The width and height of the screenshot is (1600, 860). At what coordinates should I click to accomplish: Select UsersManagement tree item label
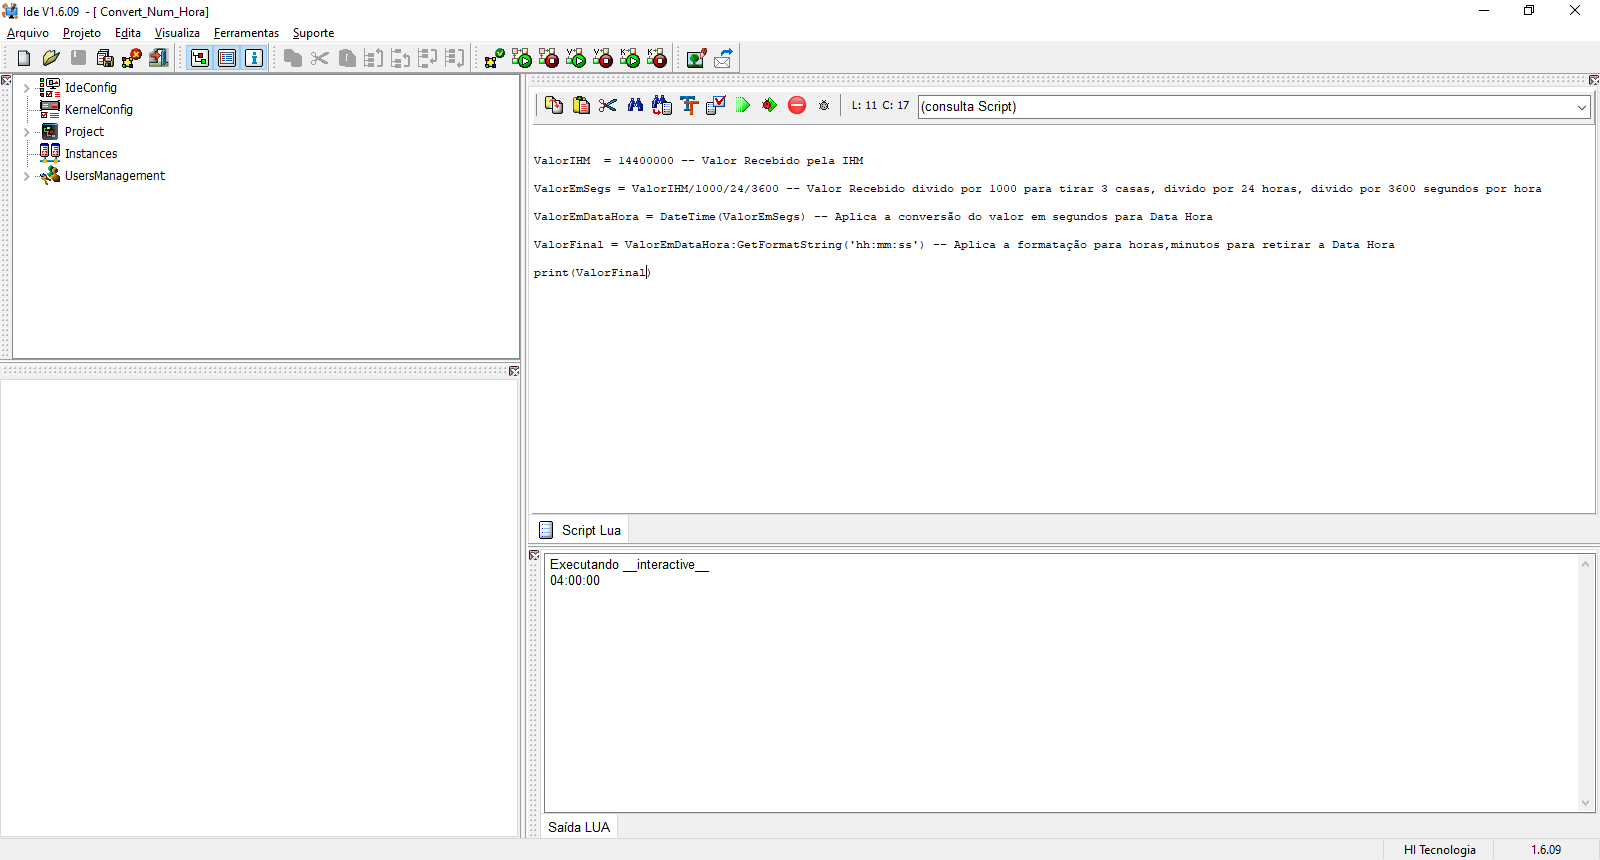[115, 176]
